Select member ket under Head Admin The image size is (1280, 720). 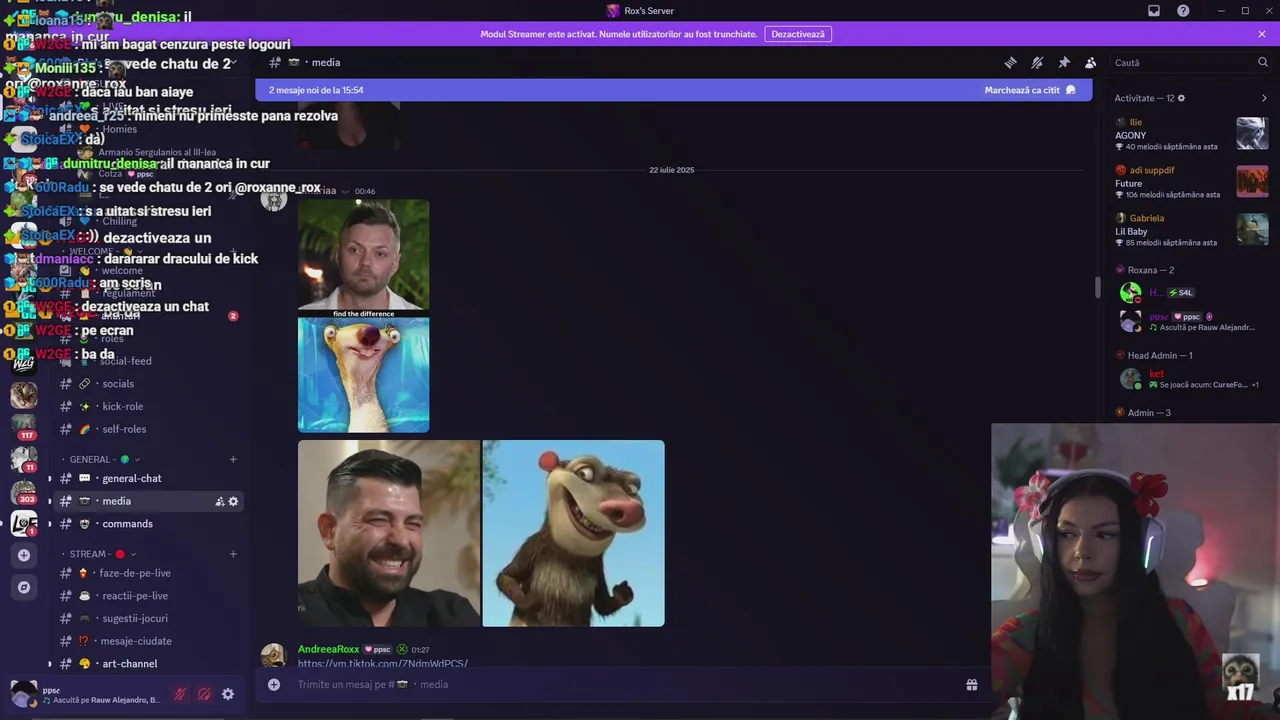1192,379
